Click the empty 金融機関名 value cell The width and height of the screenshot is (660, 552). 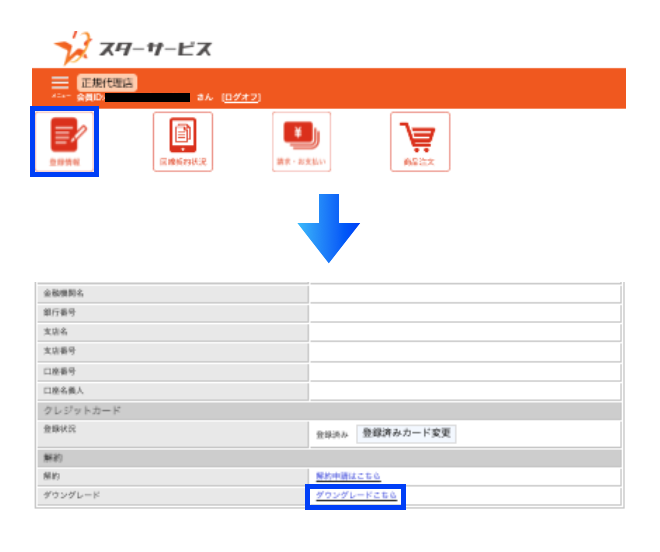tap(466, 293)
